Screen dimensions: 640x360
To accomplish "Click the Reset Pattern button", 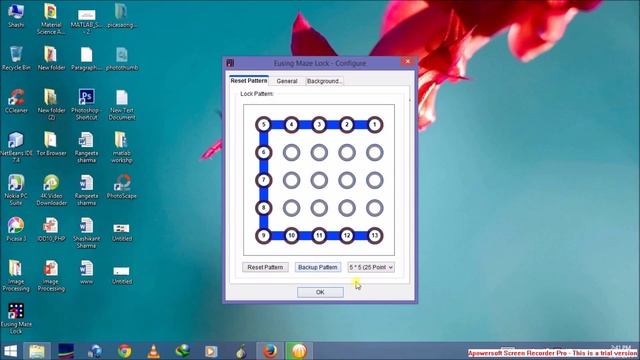I will click(265, 267).
